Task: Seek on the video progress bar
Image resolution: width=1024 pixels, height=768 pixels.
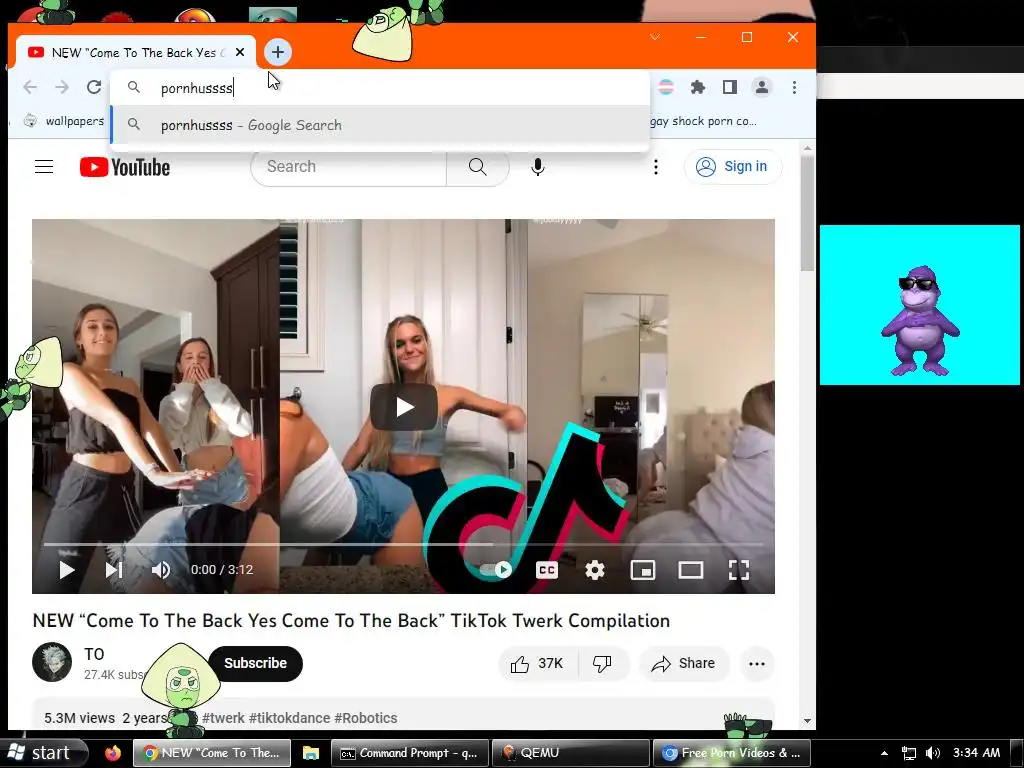Action: 403,543
